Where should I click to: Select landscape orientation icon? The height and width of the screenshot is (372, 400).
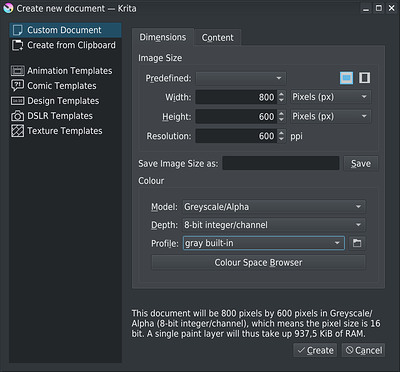point(346,78)
